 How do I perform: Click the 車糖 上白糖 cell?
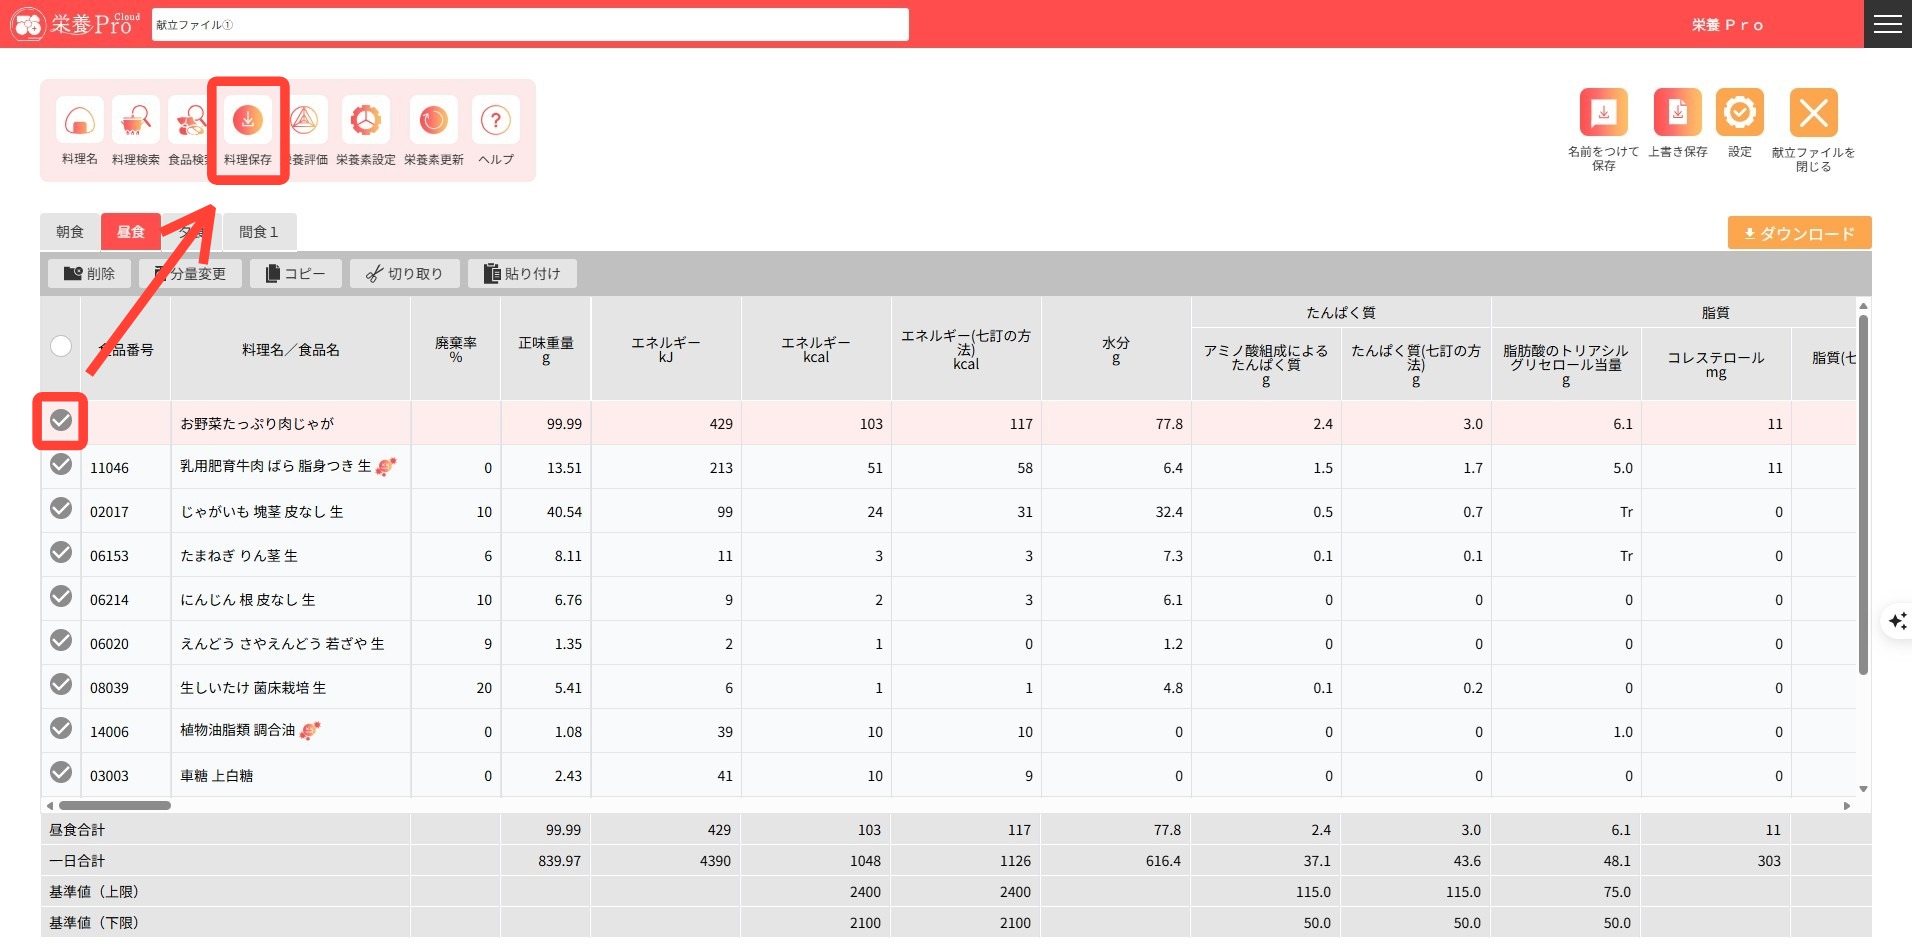point(291,776)
